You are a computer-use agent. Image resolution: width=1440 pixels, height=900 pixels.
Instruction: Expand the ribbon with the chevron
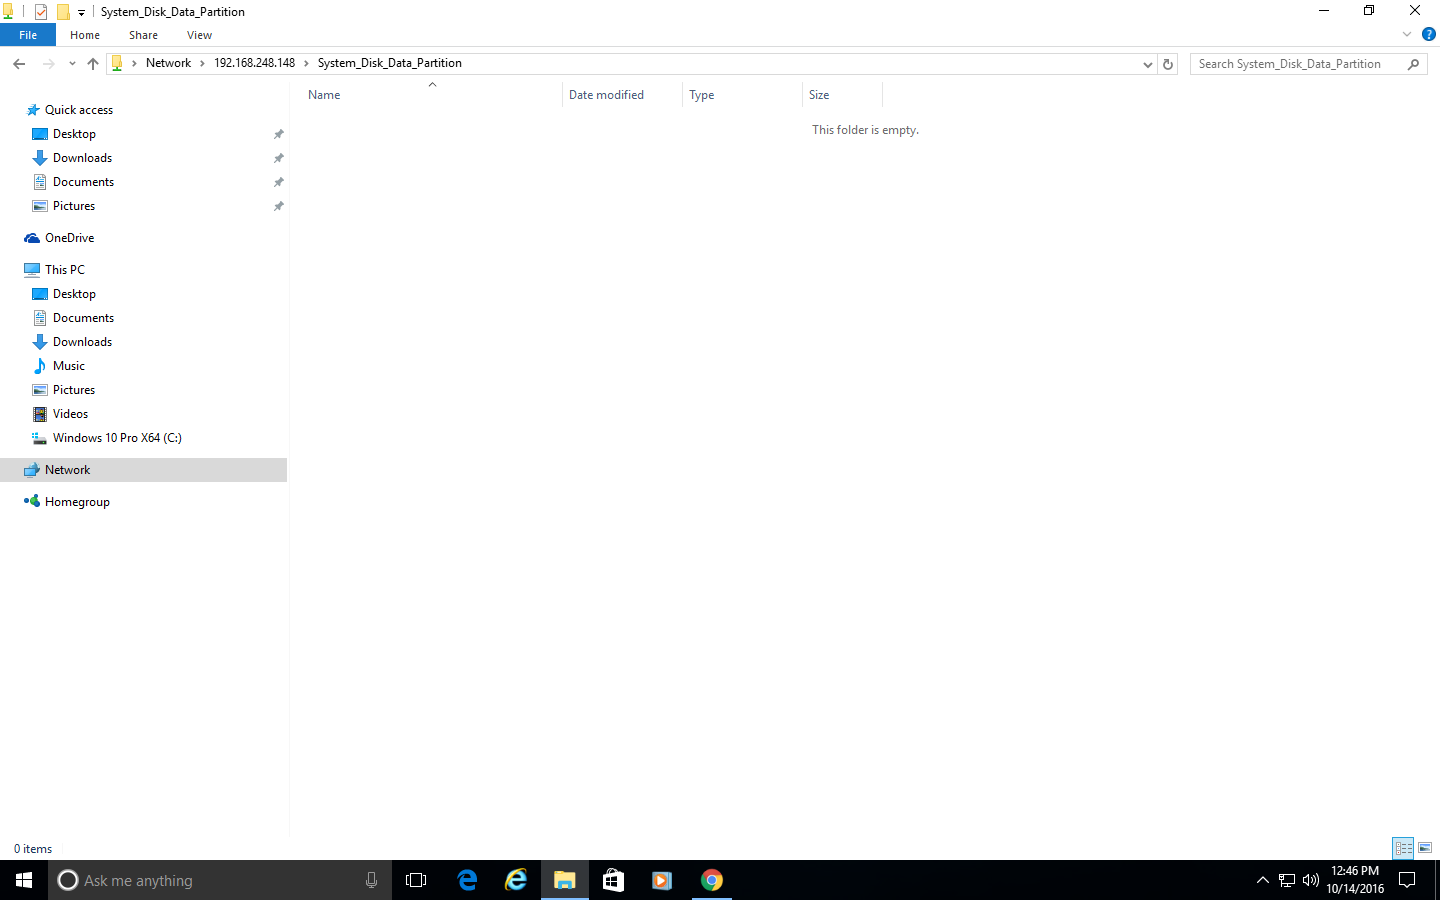(1407, 34)
